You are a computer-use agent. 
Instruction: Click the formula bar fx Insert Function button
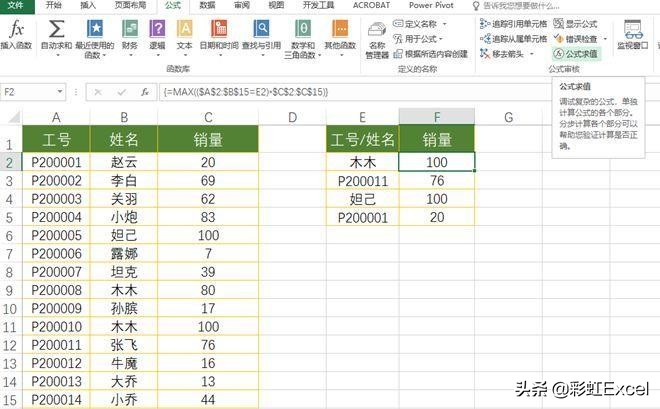[x=145, y=92]
